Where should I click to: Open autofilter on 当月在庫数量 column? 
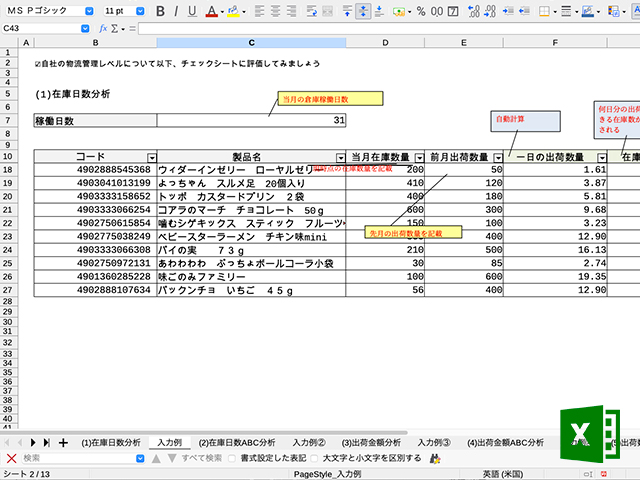(x=419, y=158)
